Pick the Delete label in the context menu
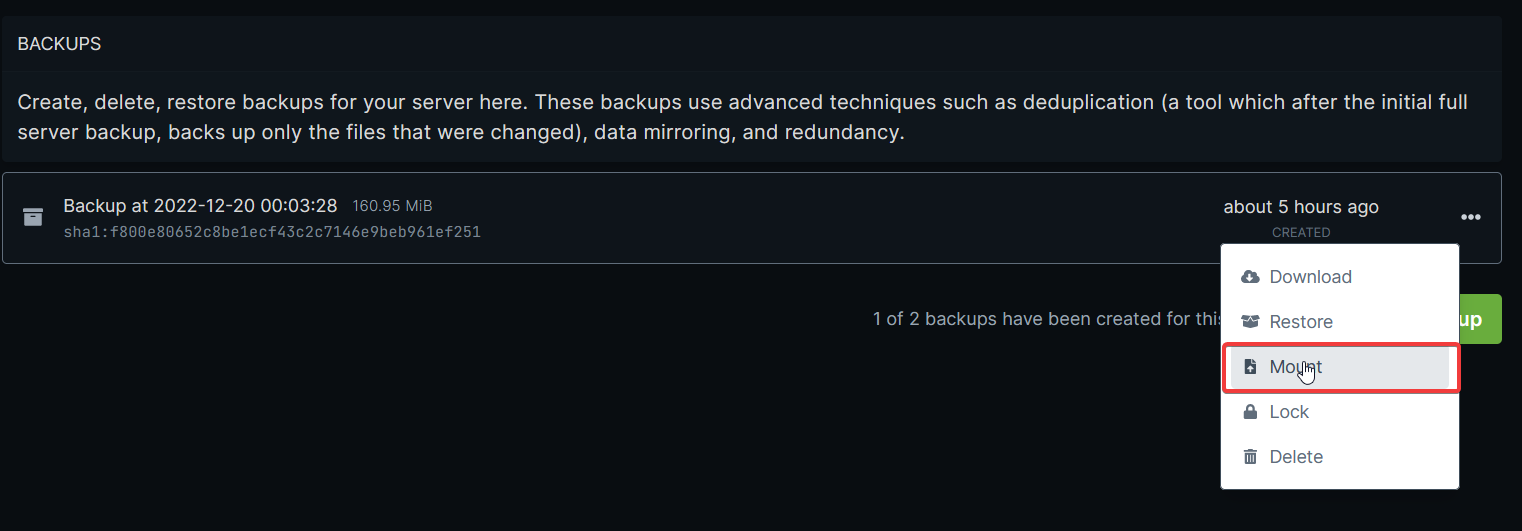 [1296, 457]
